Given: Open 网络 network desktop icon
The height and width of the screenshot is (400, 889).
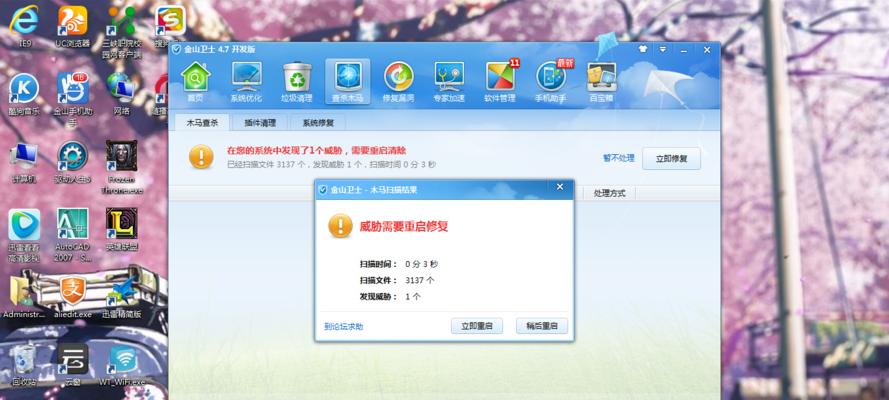Looking at the screenshot, I should [121, 93].
